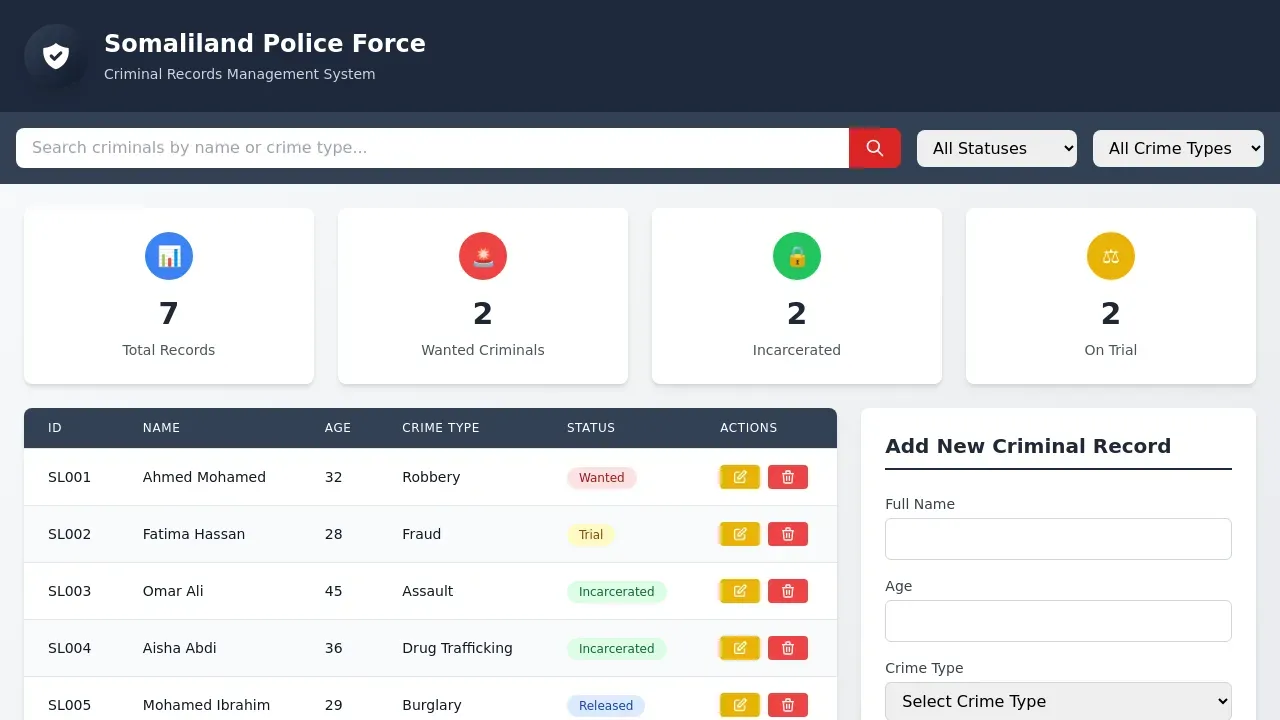Viewport: 1280px width, 720px height.
Task: Delete Omar Ali's record
Action: click(787, 591)
